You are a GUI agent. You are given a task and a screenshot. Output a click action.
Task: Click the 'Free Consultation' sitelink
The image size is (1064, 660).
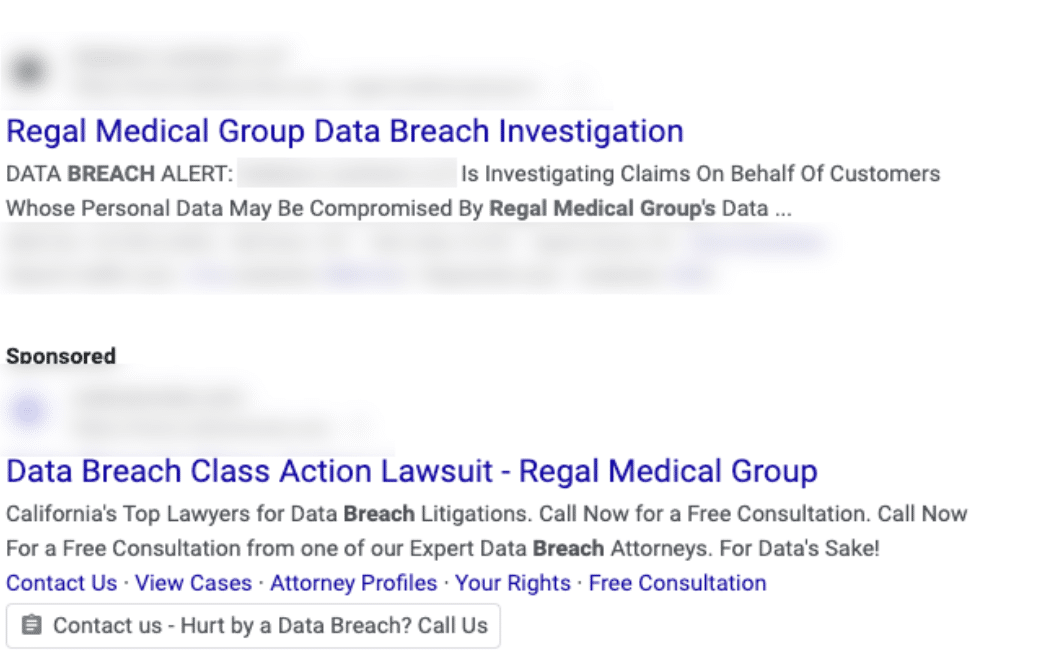(678, 583)
